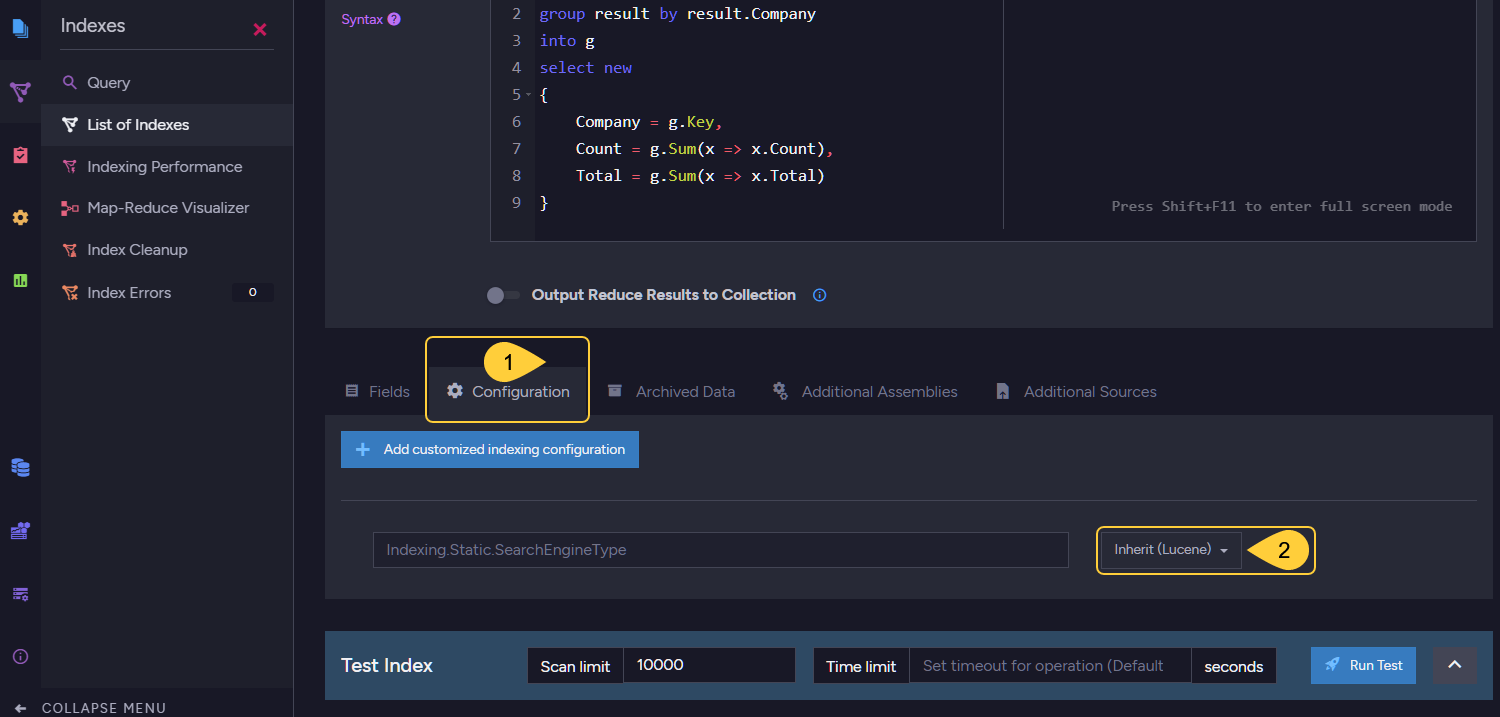This screenshot has height=717, width=1500.
Task: Click the Map-Reduce Visualizer icon
Action: (69, 208)
